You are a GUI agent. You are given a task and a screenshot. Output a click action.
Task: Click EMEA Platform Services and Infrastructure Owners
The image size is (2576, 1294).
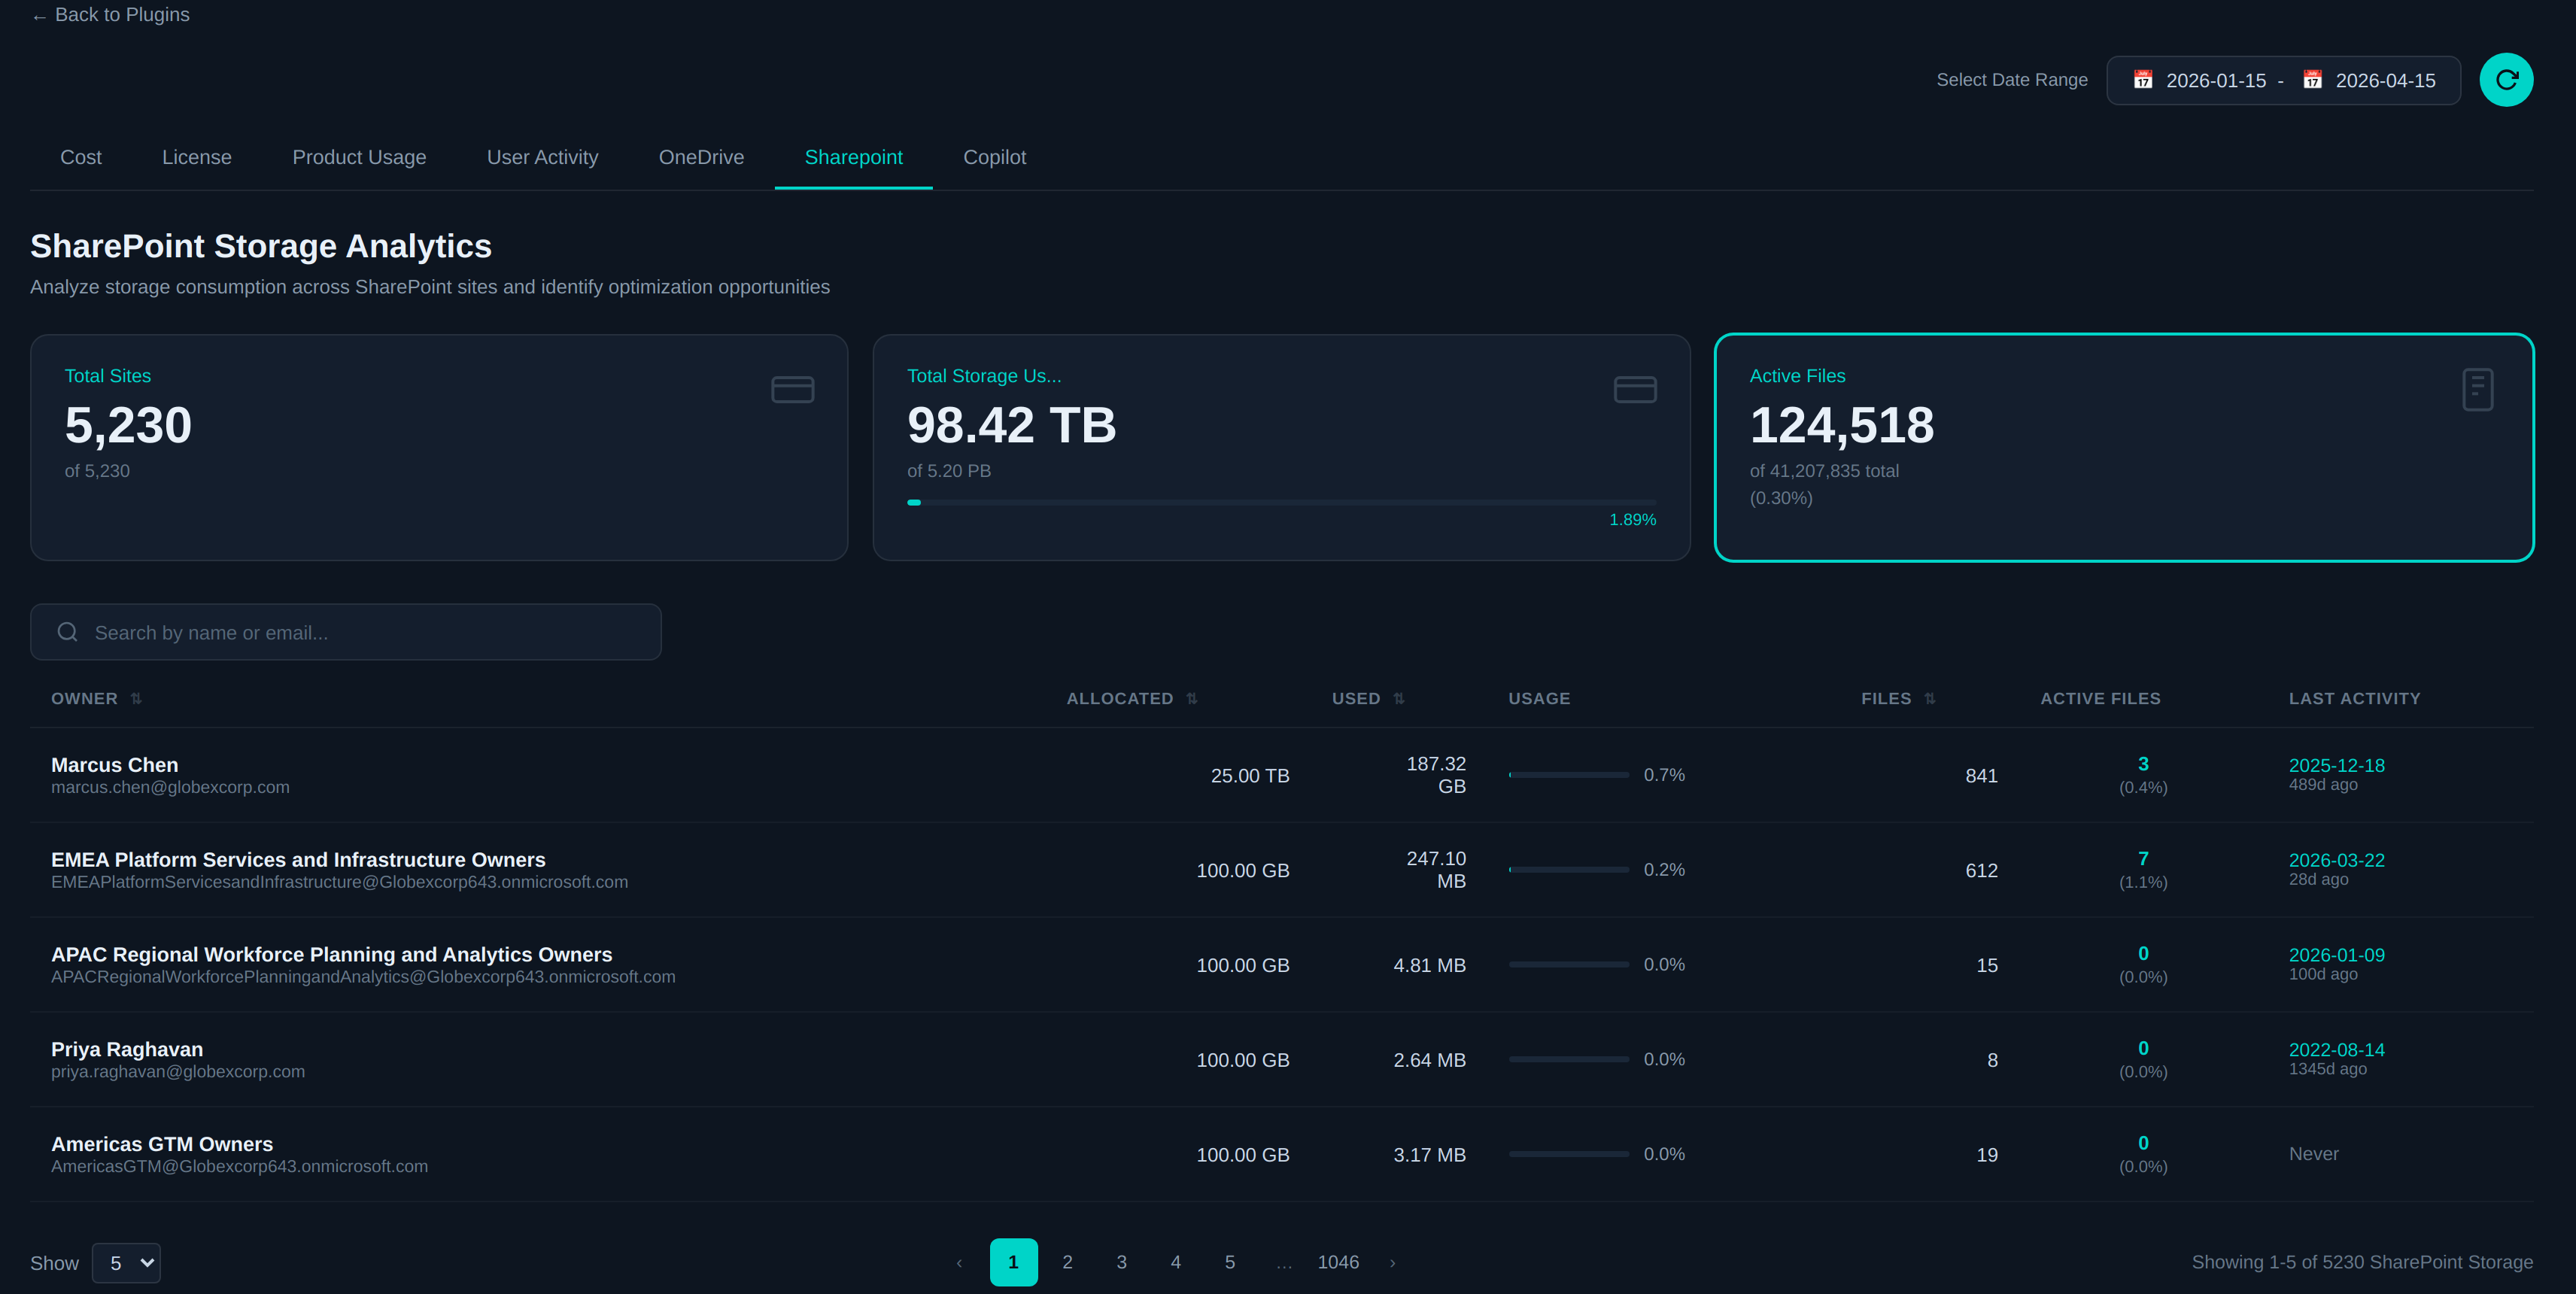coord(298,860)
